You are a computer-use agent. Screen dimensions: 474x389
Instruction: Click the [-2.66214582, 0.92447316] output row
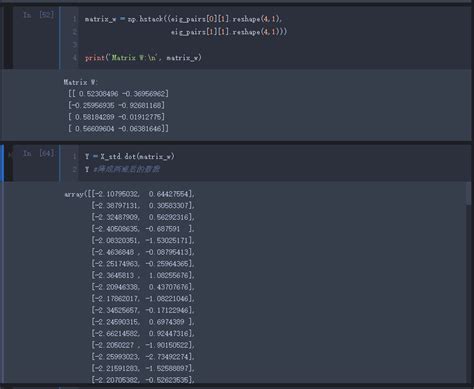143,333
